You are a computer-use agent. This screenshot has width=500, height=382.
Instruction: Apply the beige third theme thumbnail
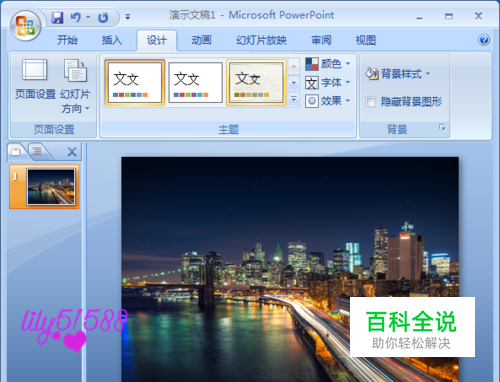[256, 83]
